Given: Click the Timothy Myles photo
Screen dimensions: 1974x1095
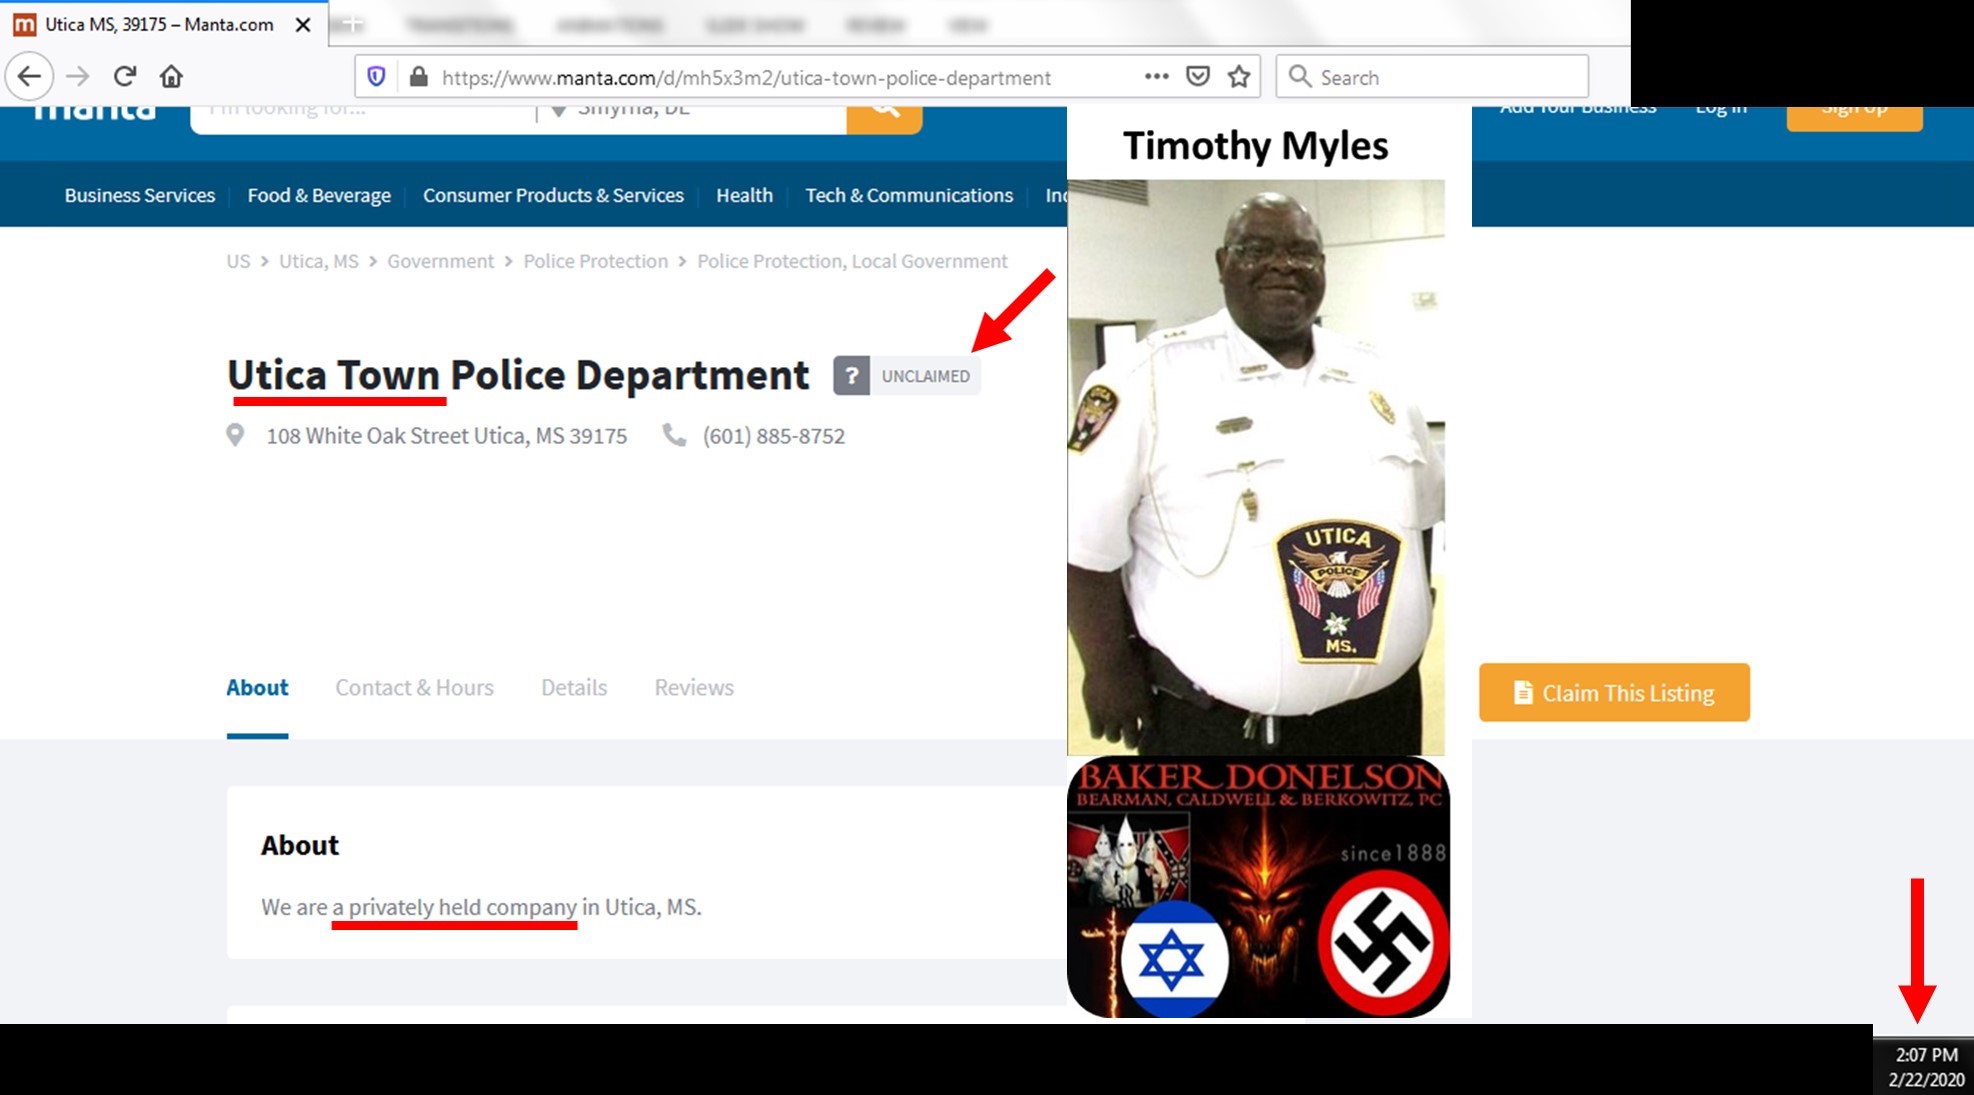Looking at the screenshot, I should tap(1256, 467).
